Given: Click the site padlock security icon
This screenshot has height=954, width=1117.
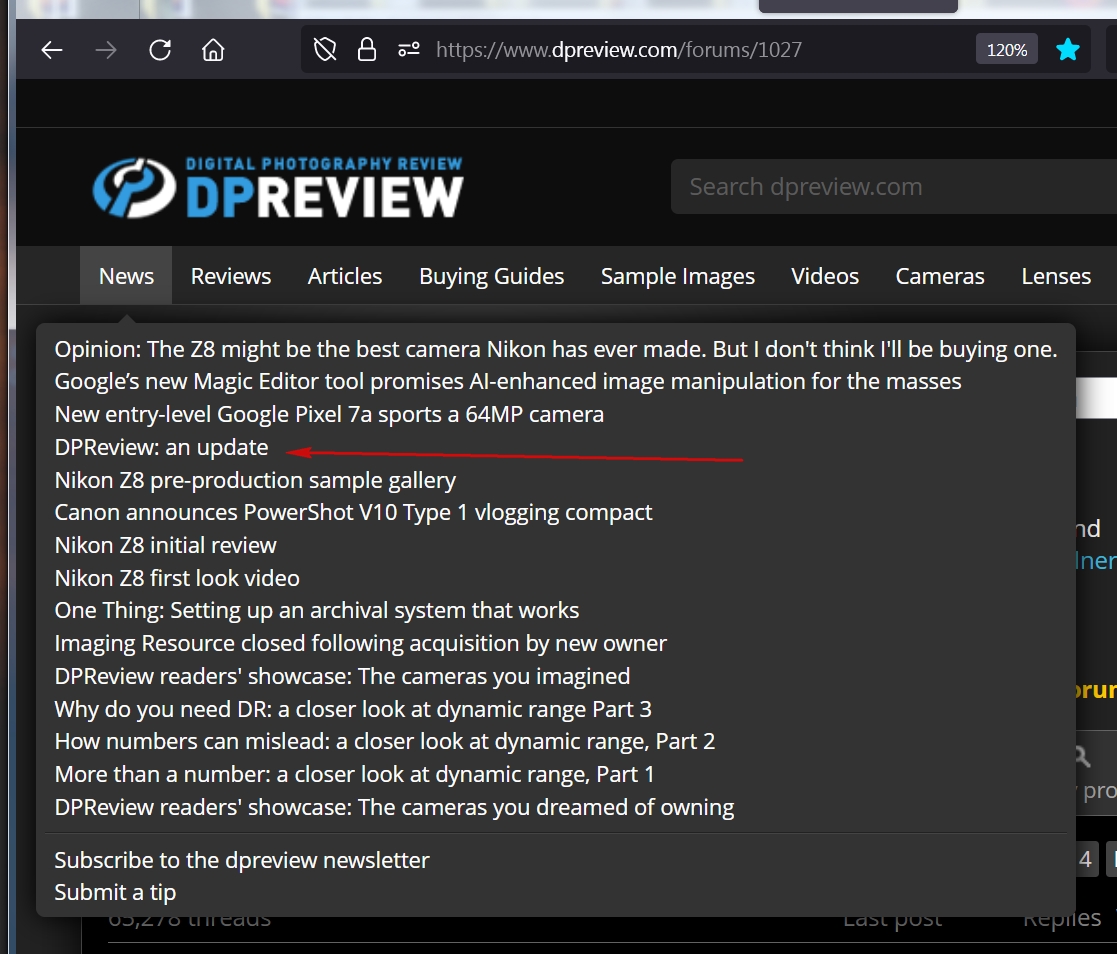Looking at the screenshot, I should pyautogui.click(x=367, y=50).
